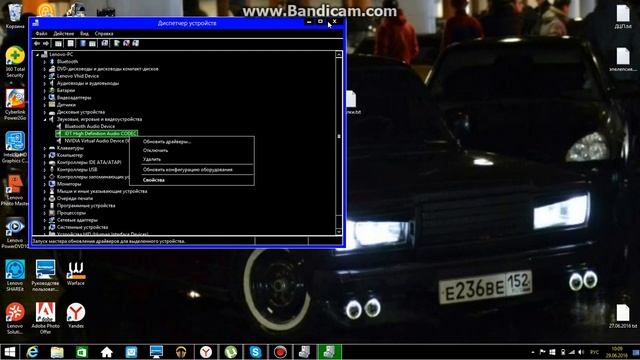640x360 pixels.
Task: Click the Мониторы category icon
Action: [52, 184]
